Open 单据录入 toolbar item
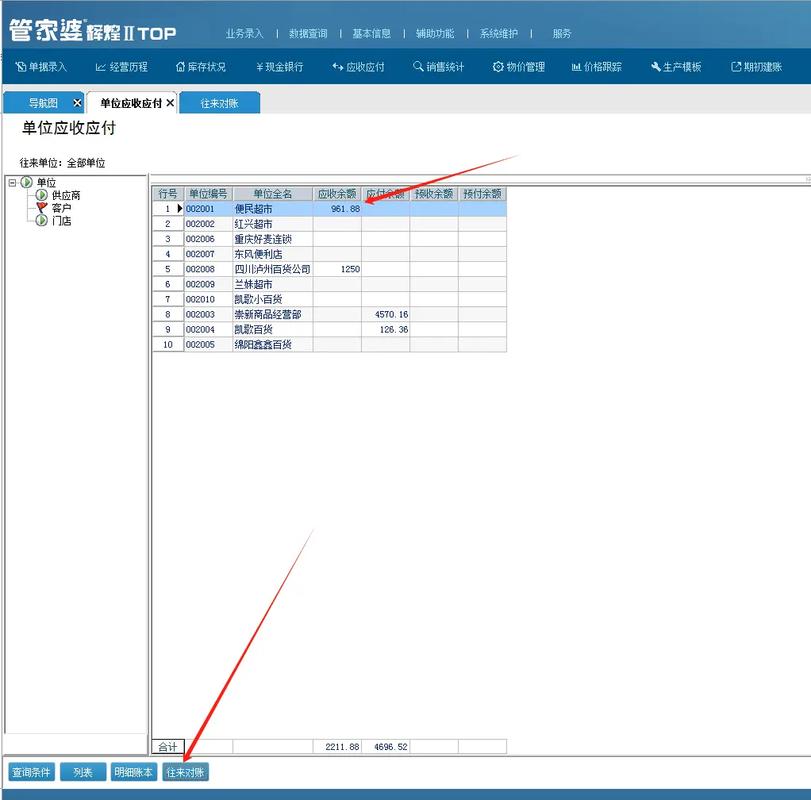 point(41,67)
